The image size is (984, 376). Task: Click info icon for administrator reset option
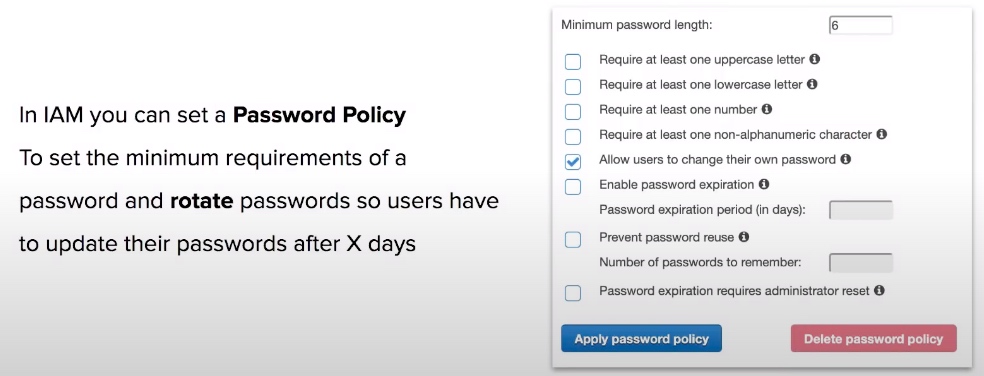tap(879, 290)
